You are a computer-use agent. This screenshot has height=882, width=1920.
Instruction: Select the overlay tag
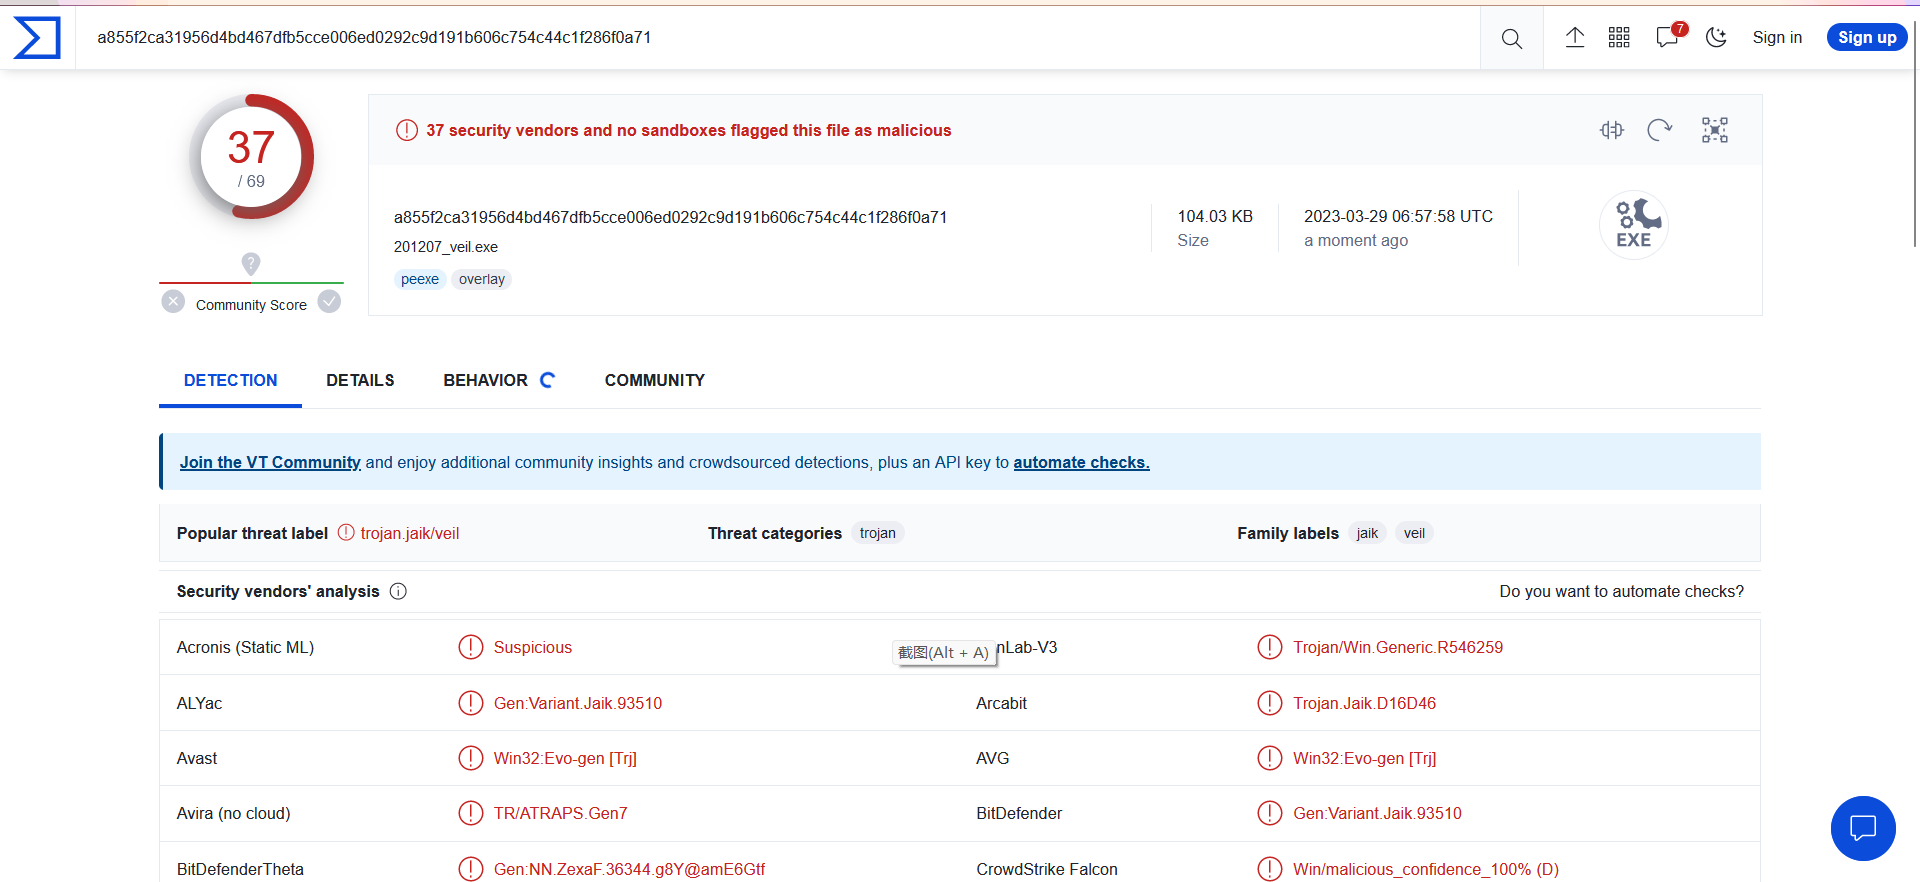coord(482,279)
